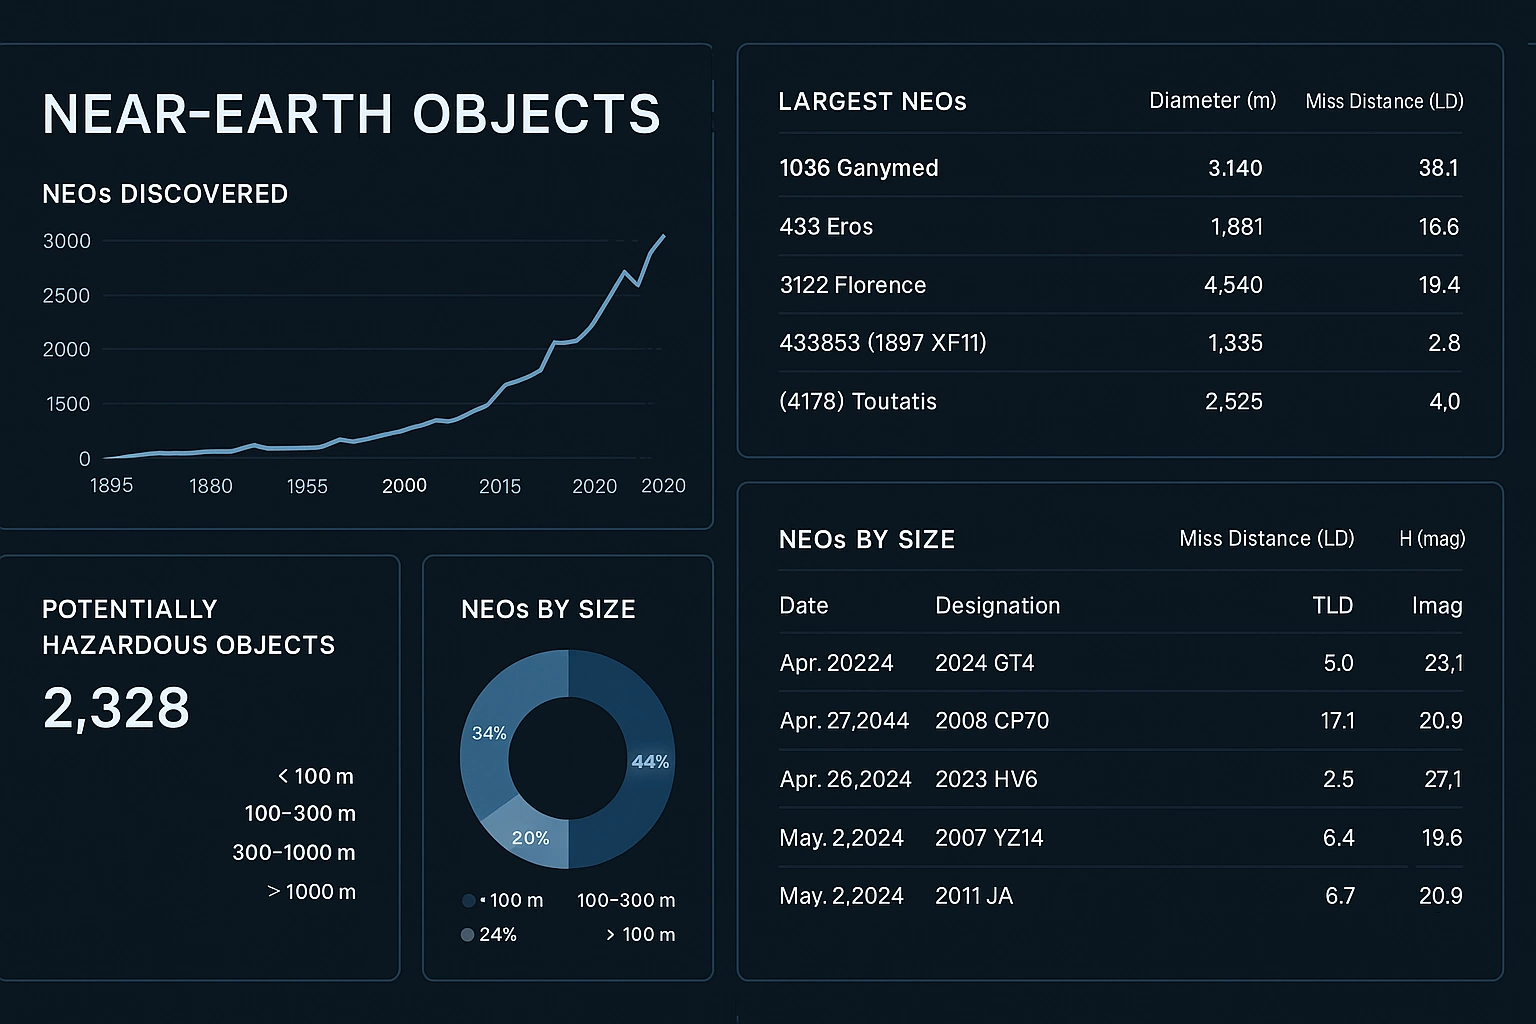Open the 2024 GT4 designation entry
The image size is (1536, 1024).
[984, 663]
